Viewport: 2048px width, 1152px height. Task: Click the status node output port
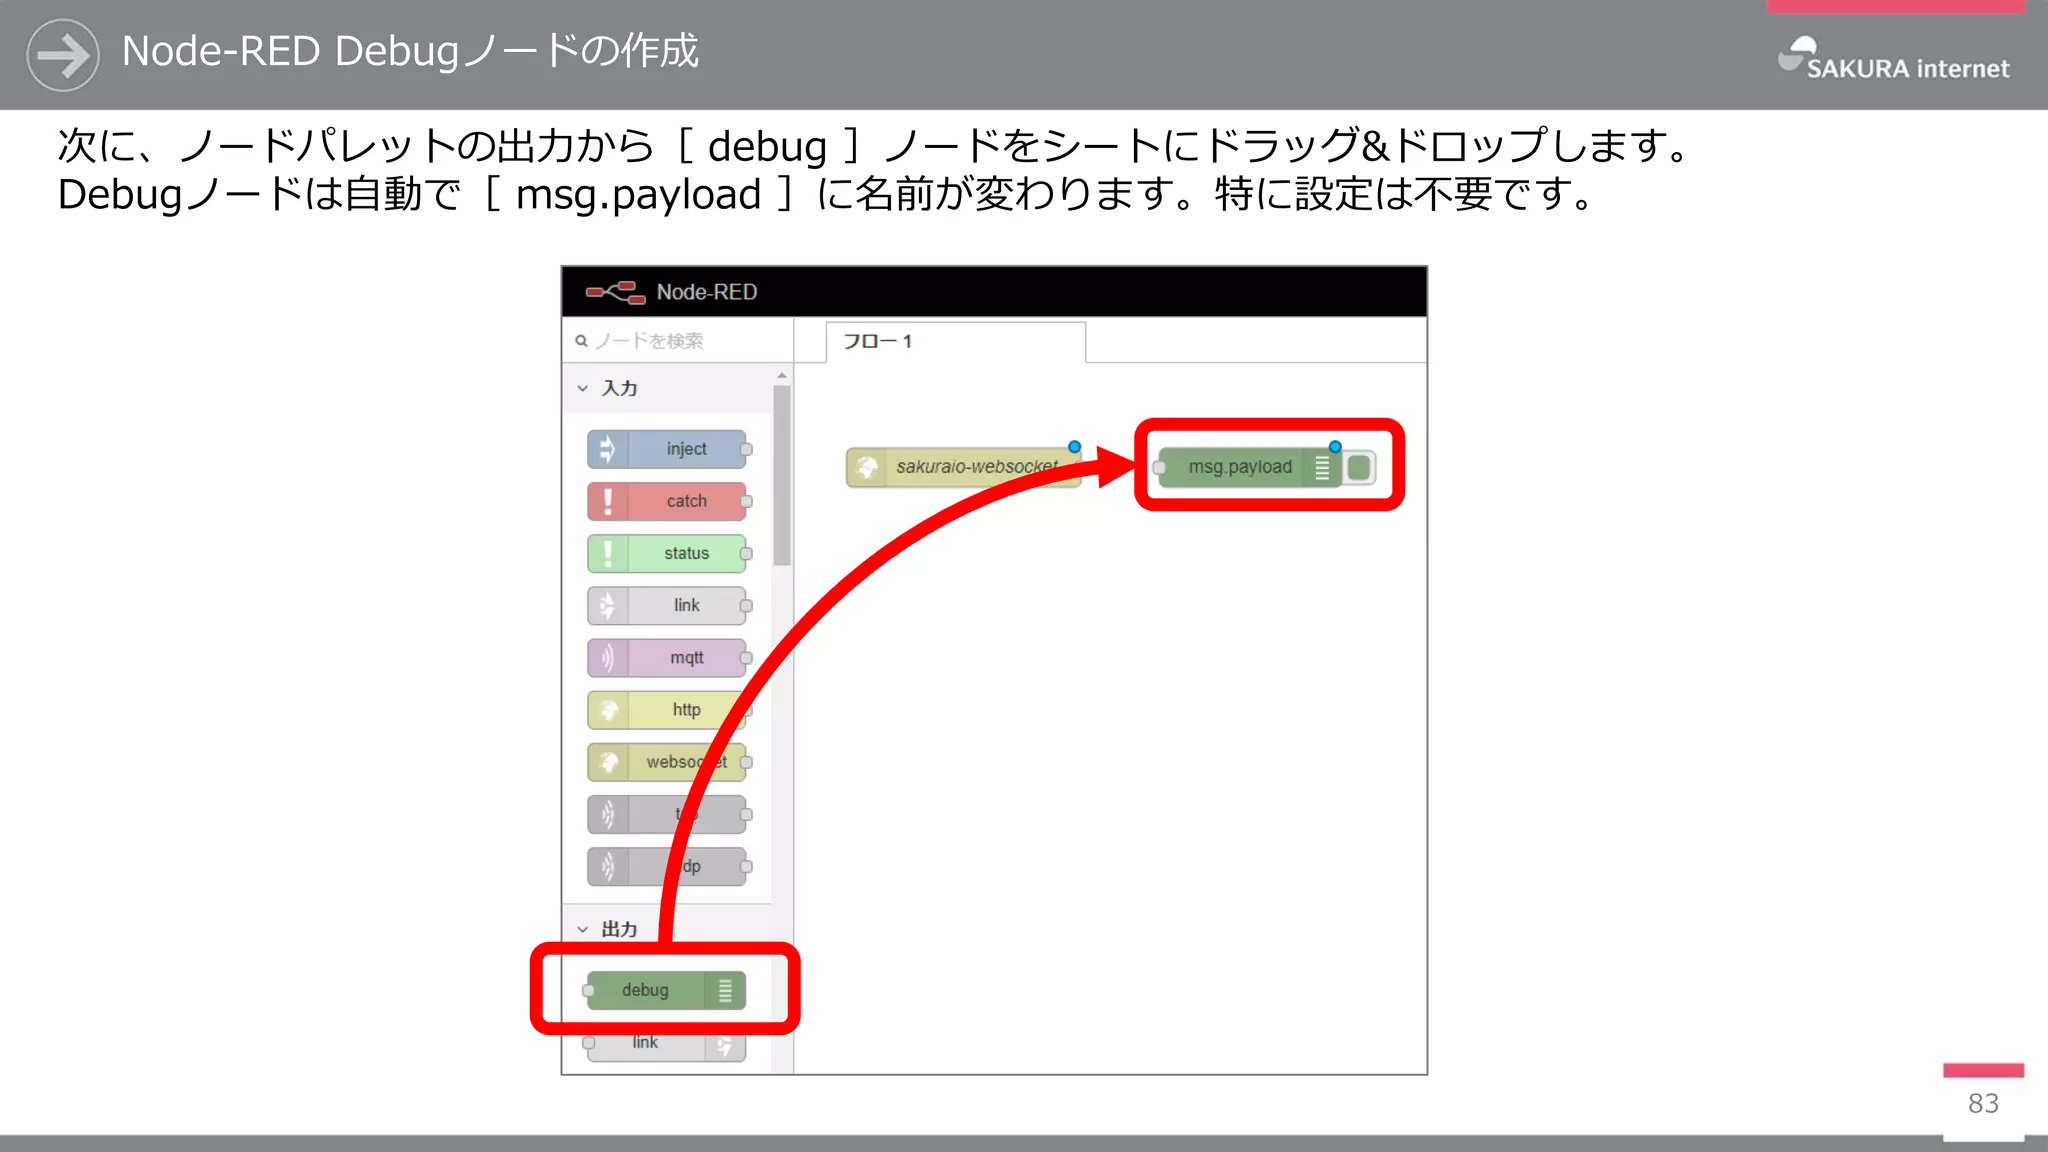pos(747,553)
